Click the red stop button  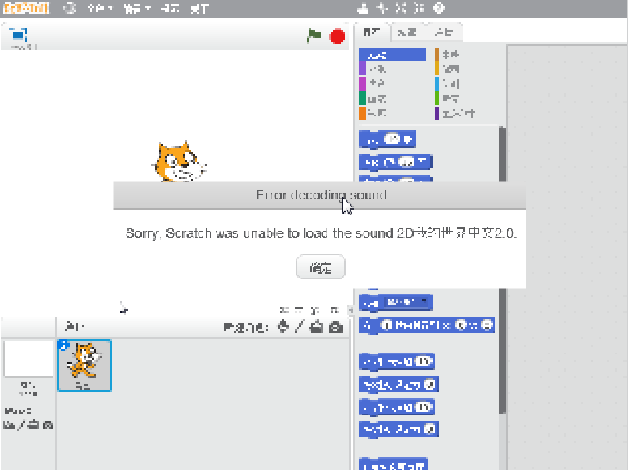pos(337,36)
